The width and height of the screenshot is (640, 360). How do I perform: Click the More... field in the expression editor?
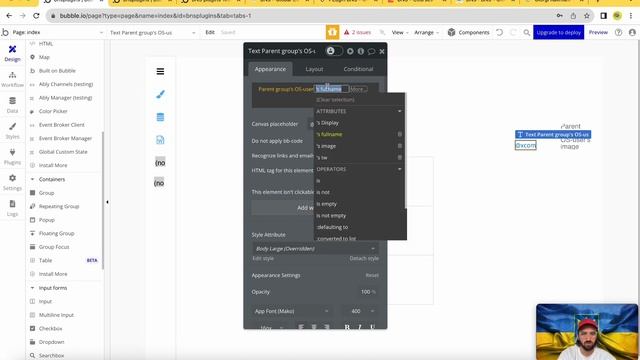coord(358,89)
